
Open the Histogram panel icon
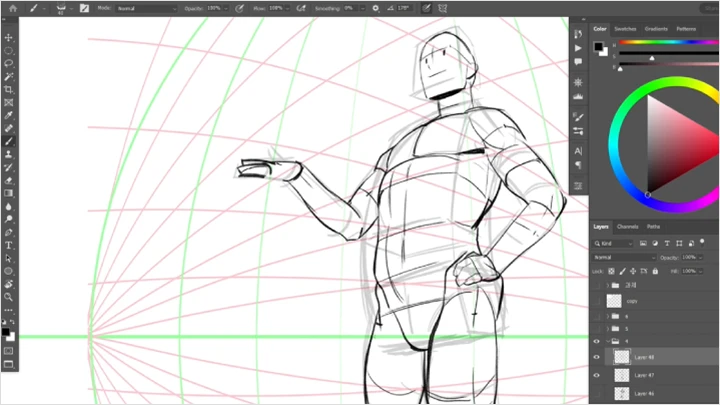pos(578,96)
